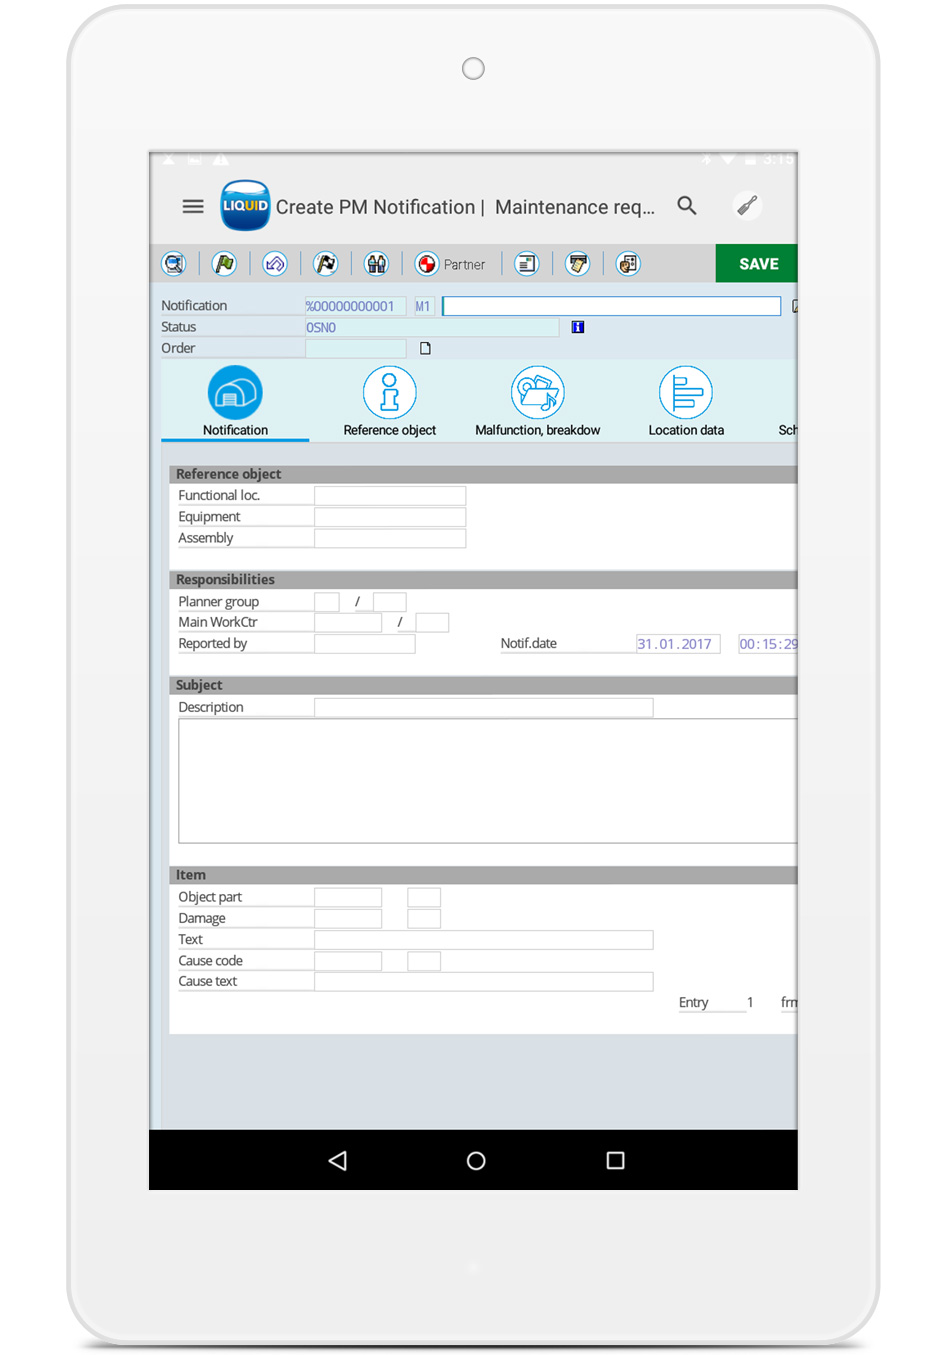The height and width of the screenshot is (1355, 946).
Task: Open the hamburger navigation menu
Action: (193, 207)
